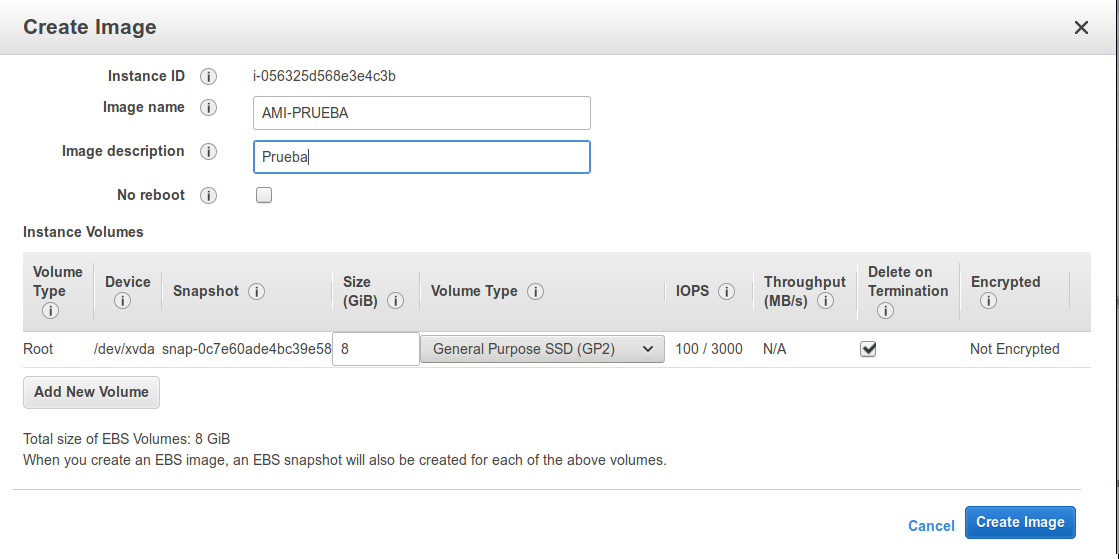Screen dimensions: 1119x559
Task: Click info icon next to Instance ID
Action: coord(208,77)
